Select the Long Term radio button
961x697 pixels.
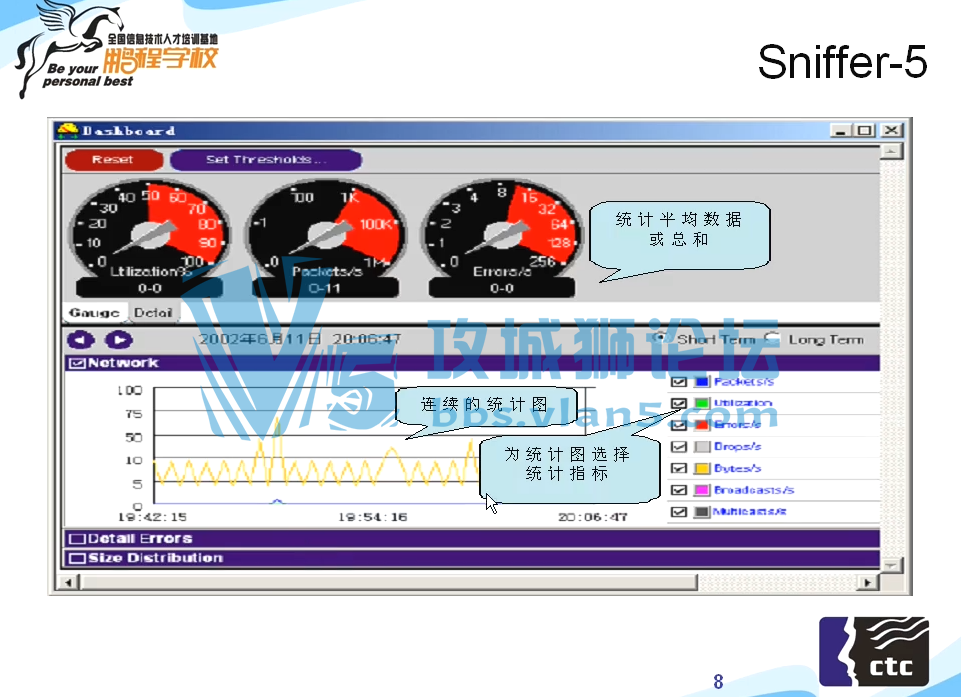click(772, 338)
